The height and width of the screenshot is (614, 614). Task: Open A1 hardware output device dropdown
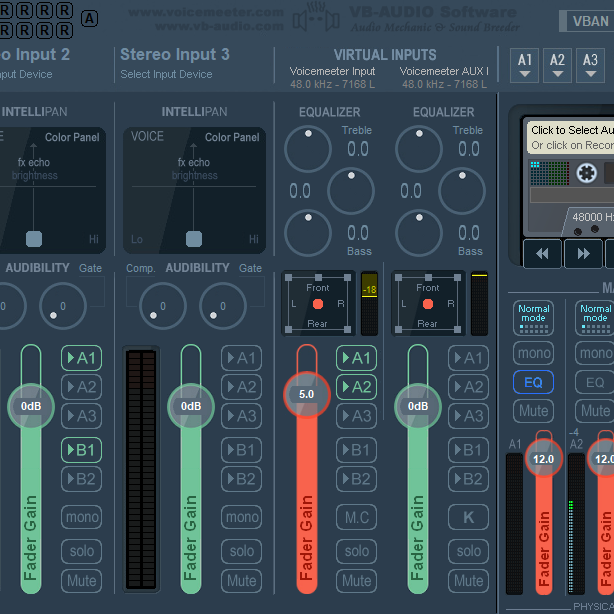(524, 65)
